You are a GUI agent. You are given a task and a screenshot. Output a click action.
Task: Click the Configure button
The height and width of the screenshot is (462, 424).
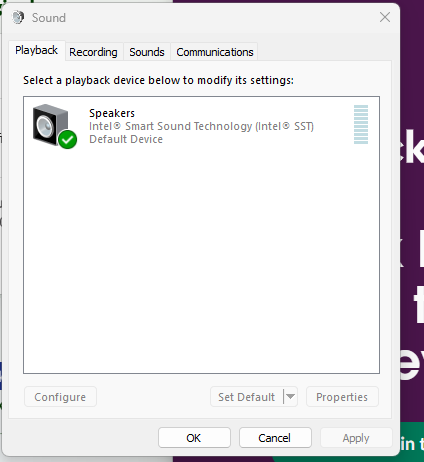[x=60, y=397]
